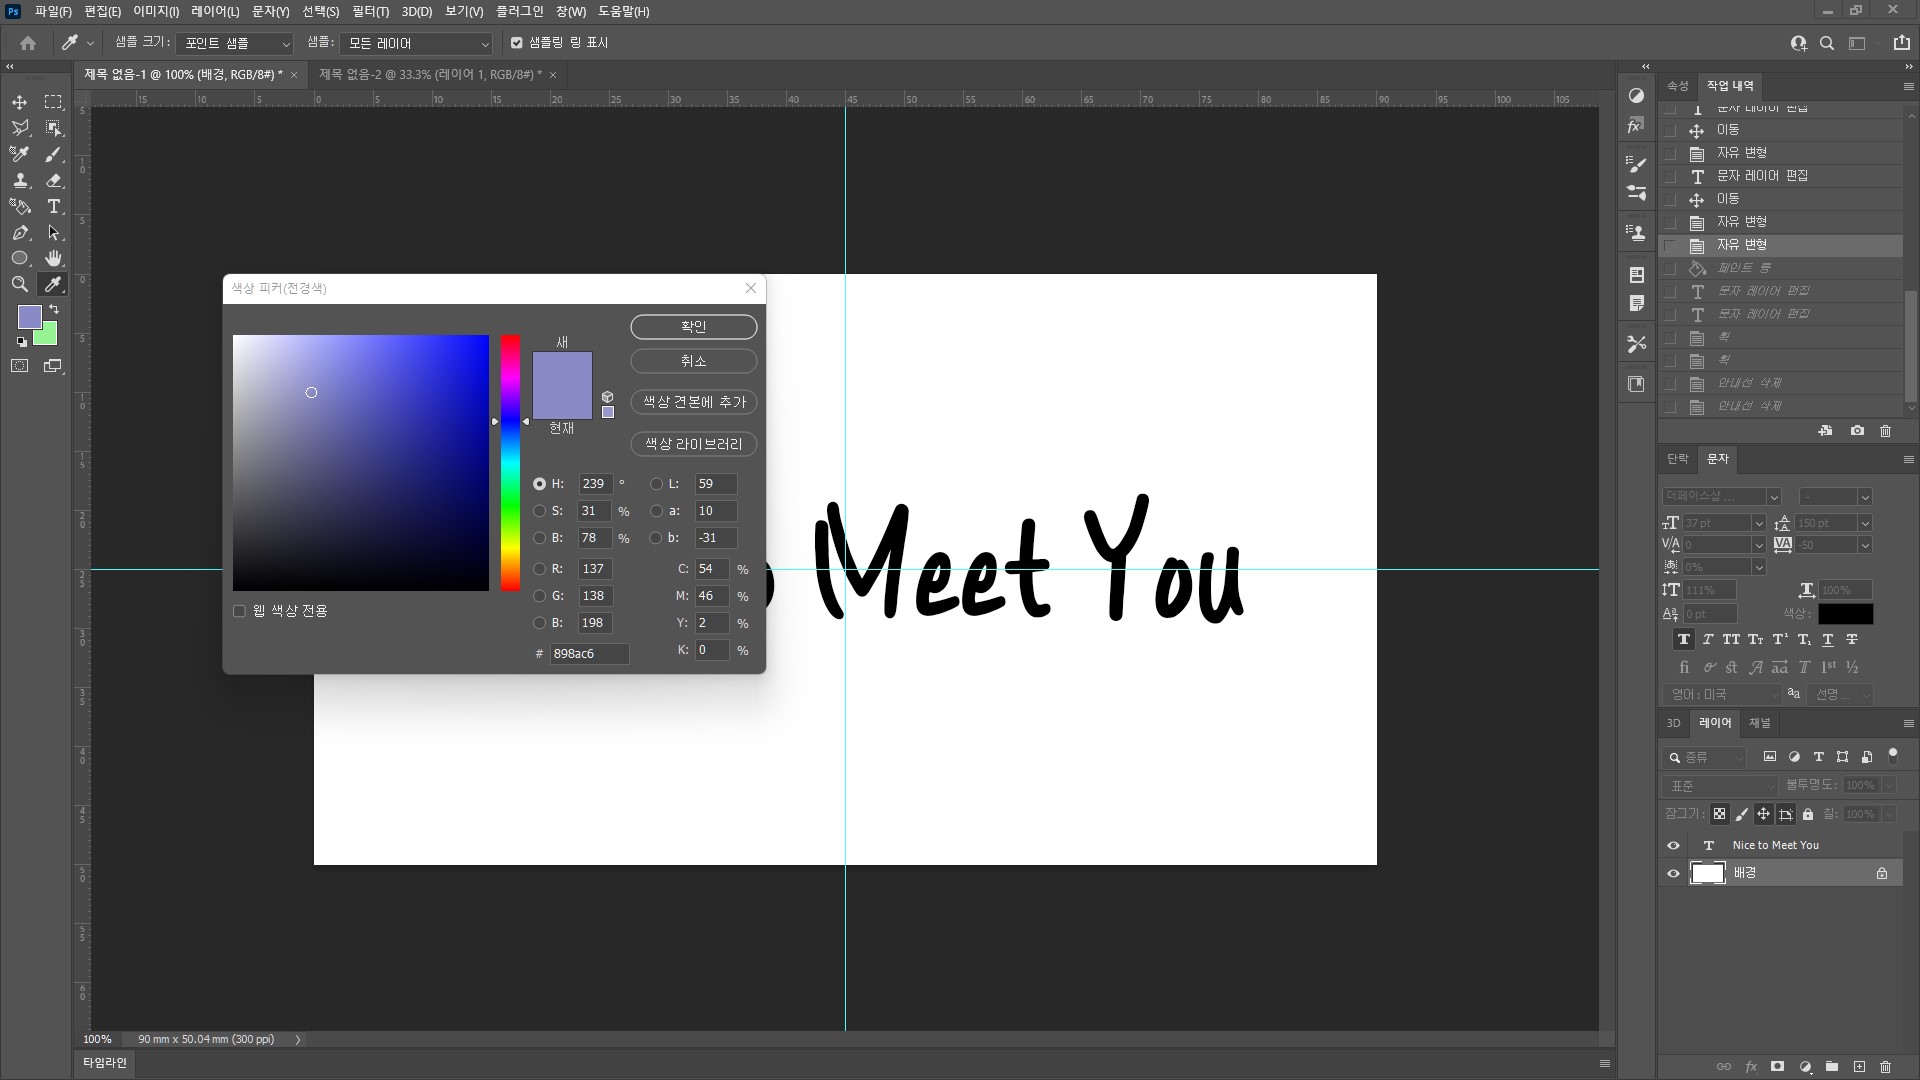Open the 필터(T) menu
The height and width of the screenshot is (1080, 1920).
tap(370, 11)
